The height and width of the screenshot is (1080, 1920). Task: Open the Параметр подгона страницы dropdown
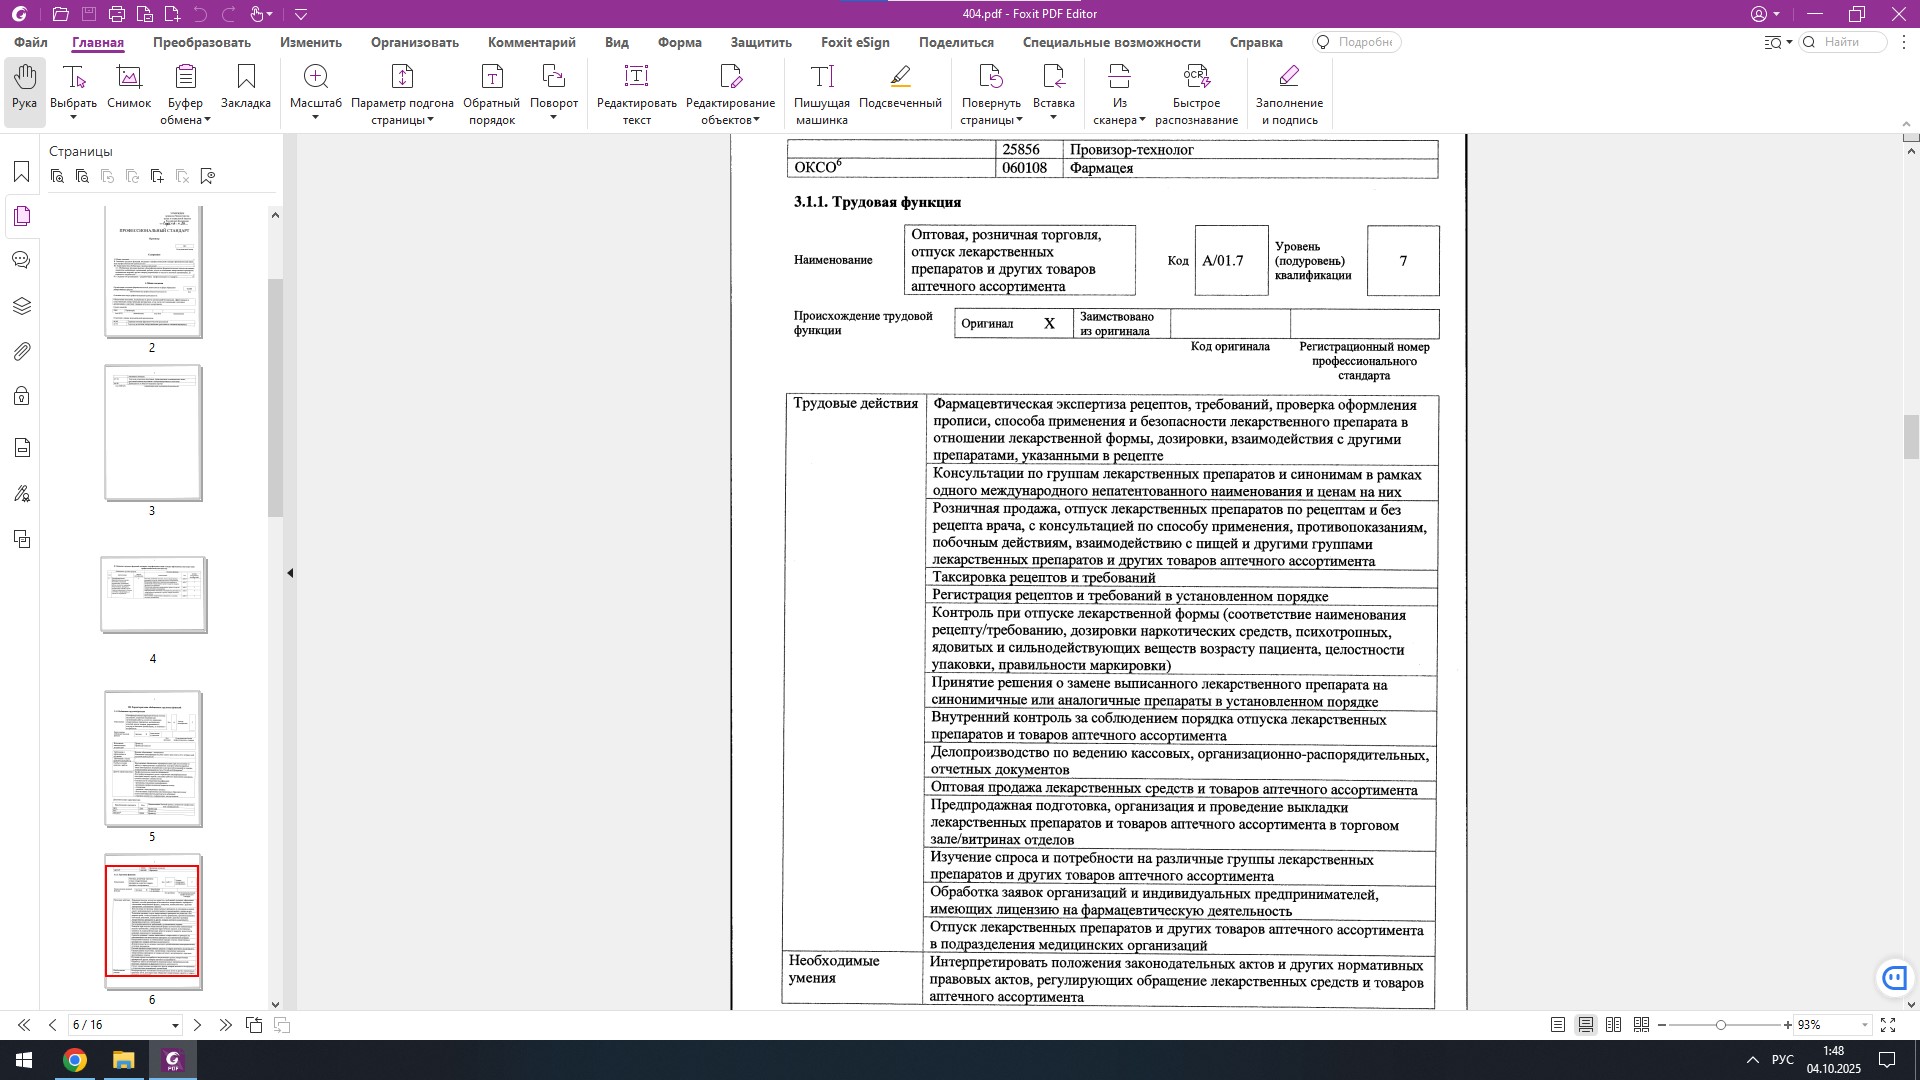coord(431,120)
